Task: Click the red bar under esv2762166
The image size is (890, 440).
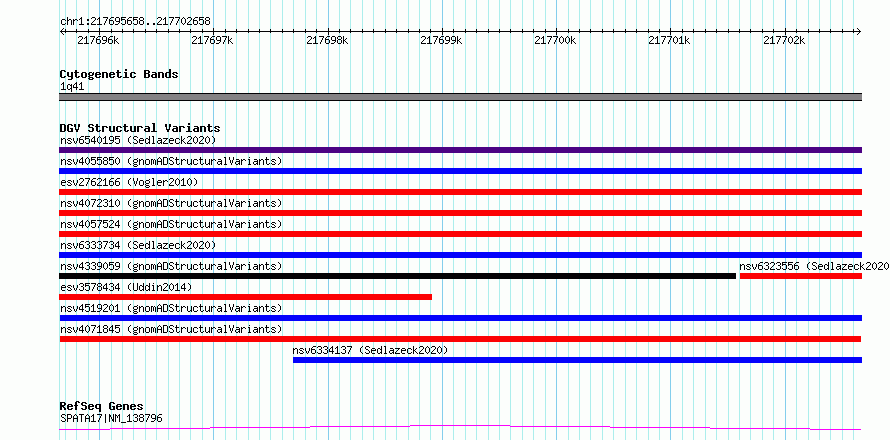Action: pos(460,192)
